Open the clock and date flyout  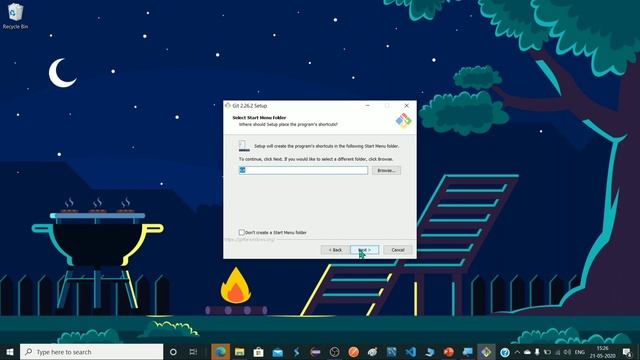click(602, 352)
